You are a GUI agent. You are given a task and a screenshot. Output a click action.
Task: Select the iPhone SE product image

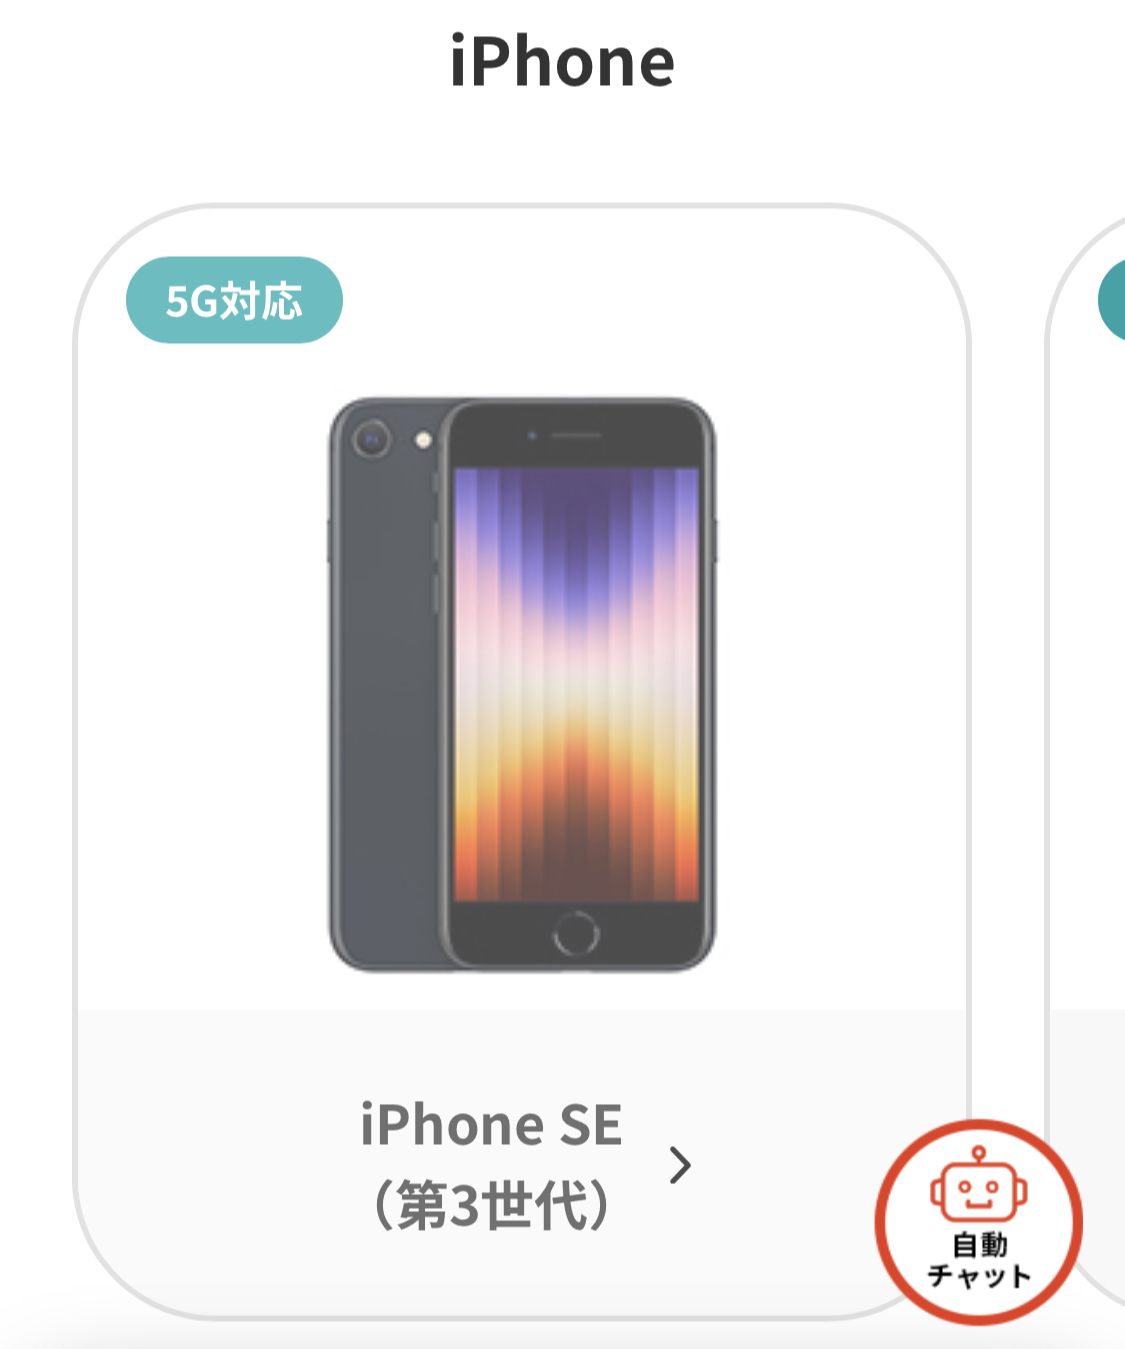pos(522,685)
